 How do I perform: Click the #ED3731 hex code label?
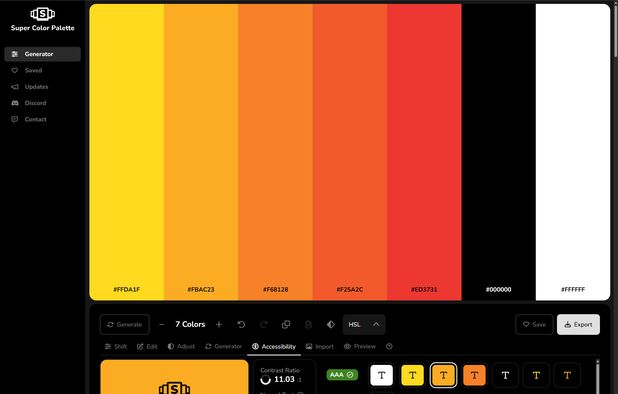point(424,289)
